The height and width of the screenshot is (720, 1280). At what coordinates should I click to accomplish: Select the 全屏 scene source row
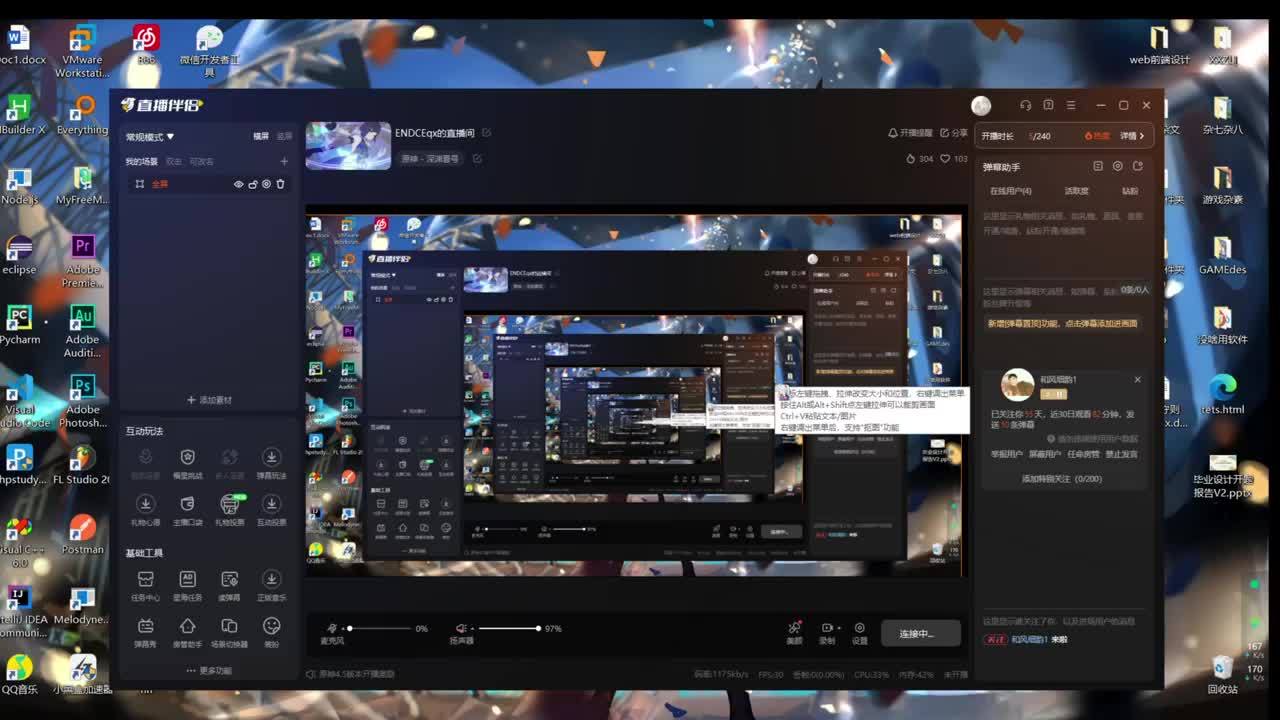point(210,184)
